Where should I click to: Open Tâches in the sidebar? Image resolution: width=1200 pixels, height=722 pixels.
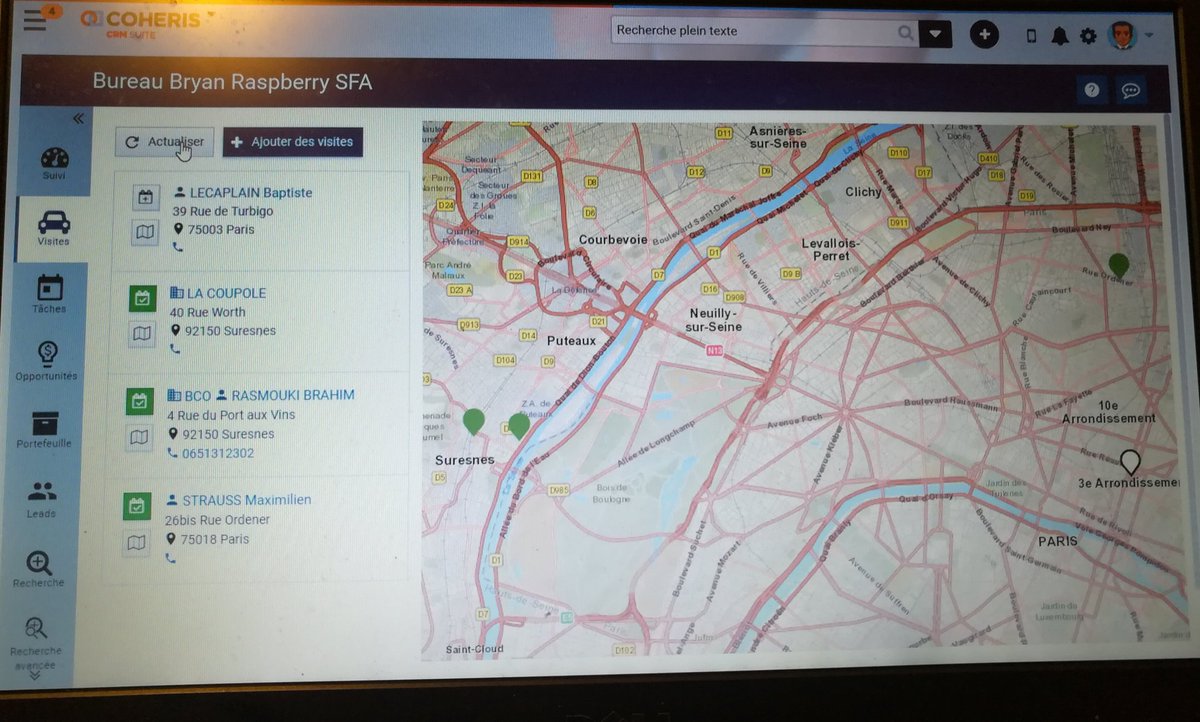pos(50,294)
